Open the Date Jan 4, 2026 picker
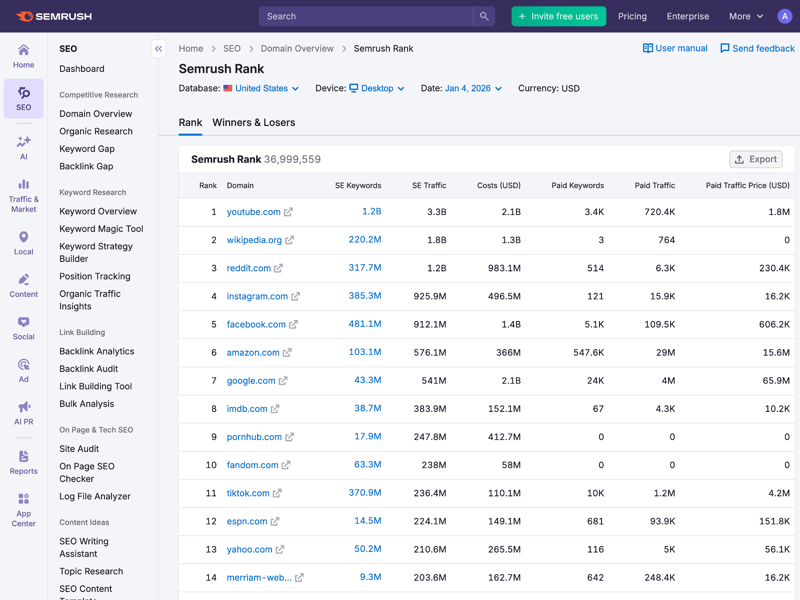800x600 pixels. click(473, 88)
